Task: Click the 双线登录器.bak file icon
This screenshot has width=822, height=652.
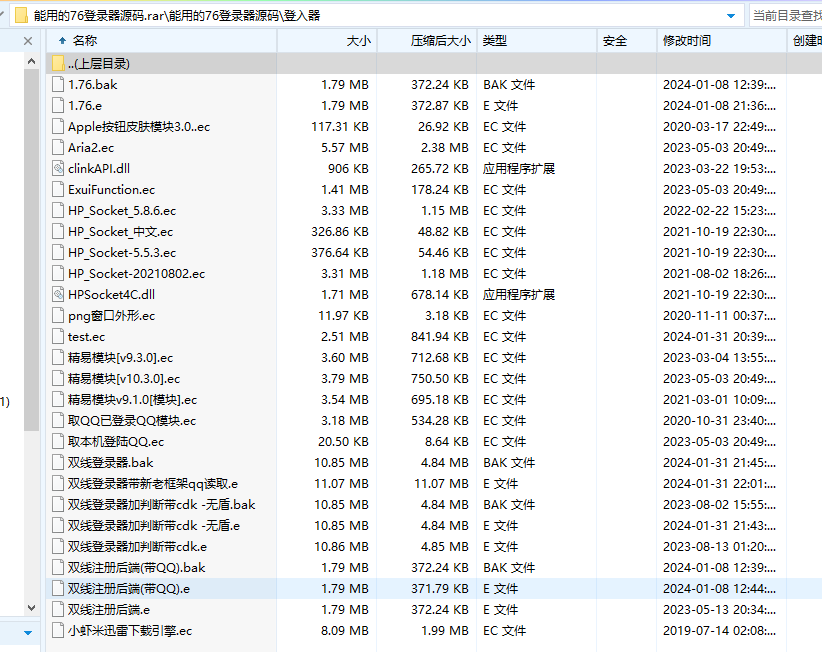Action: [58, 463]
